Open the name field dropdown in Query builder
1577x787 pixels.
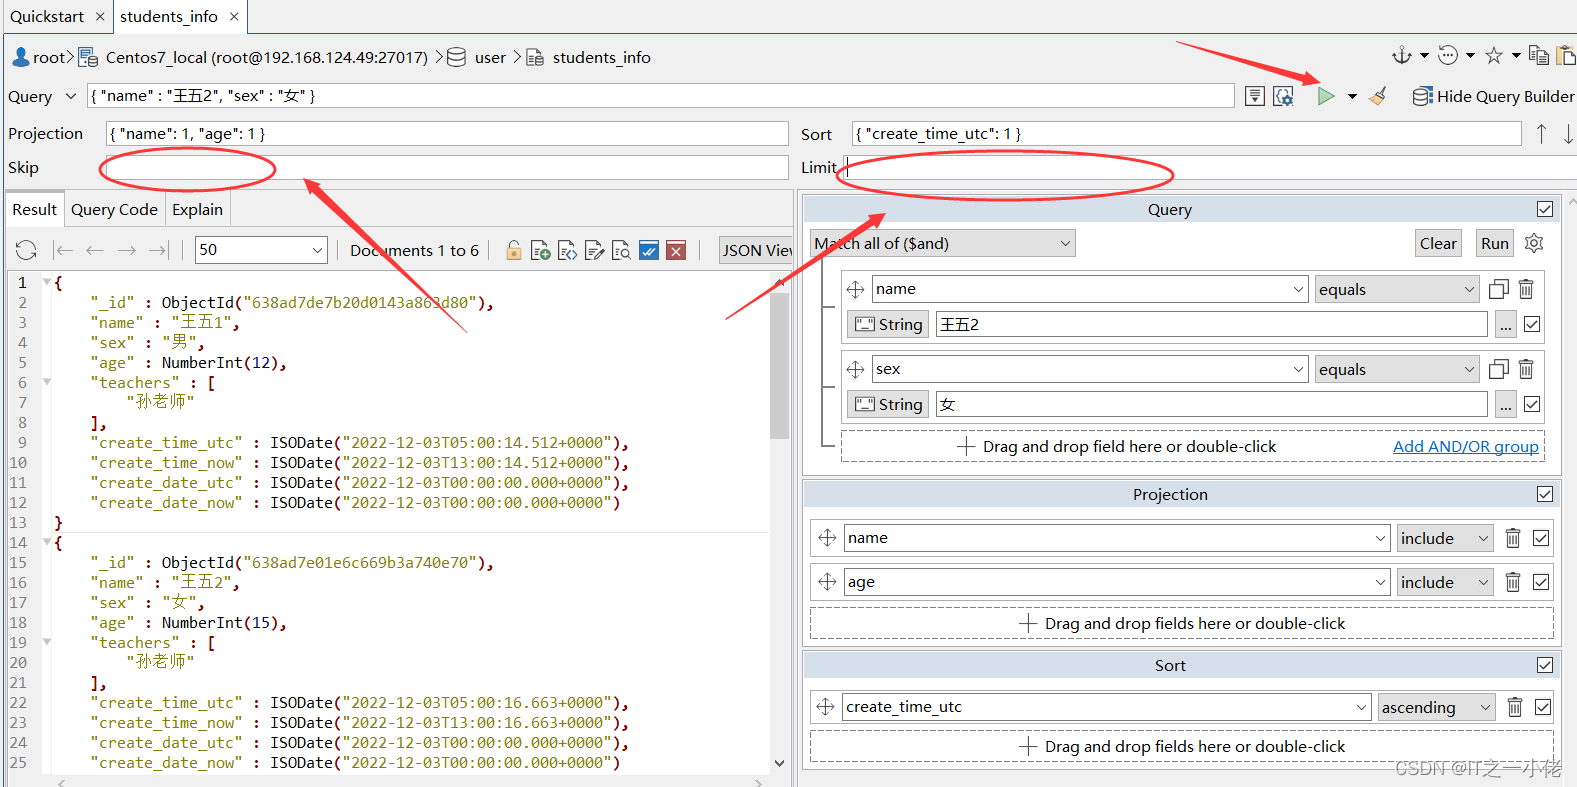point(1298,289)
